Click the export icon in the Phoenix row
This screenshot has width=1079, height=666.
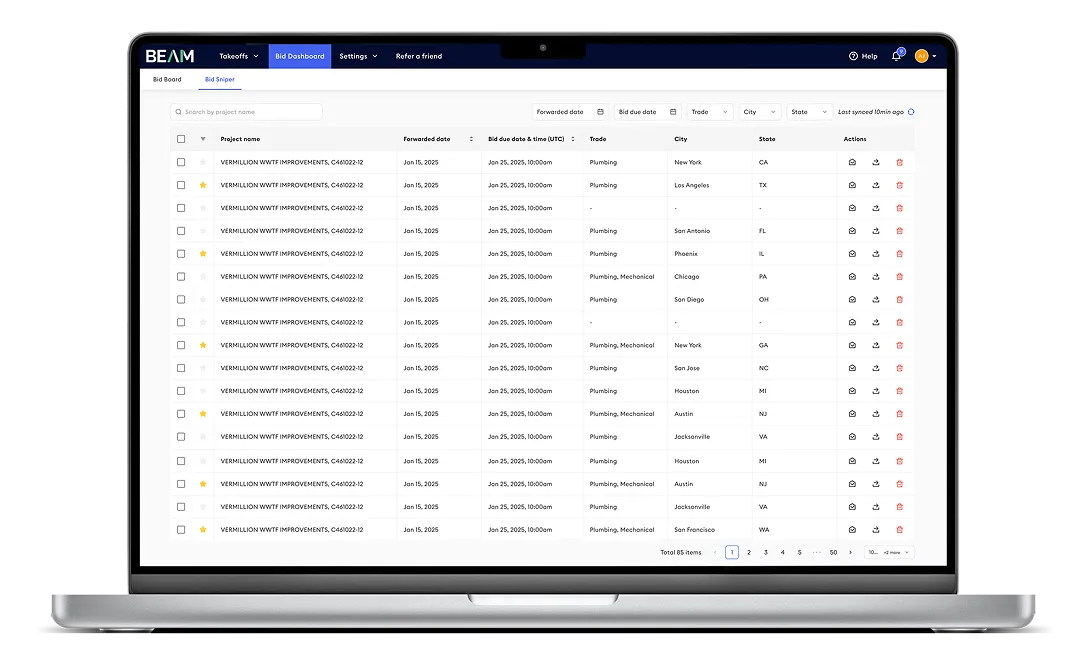pos(876,254)
